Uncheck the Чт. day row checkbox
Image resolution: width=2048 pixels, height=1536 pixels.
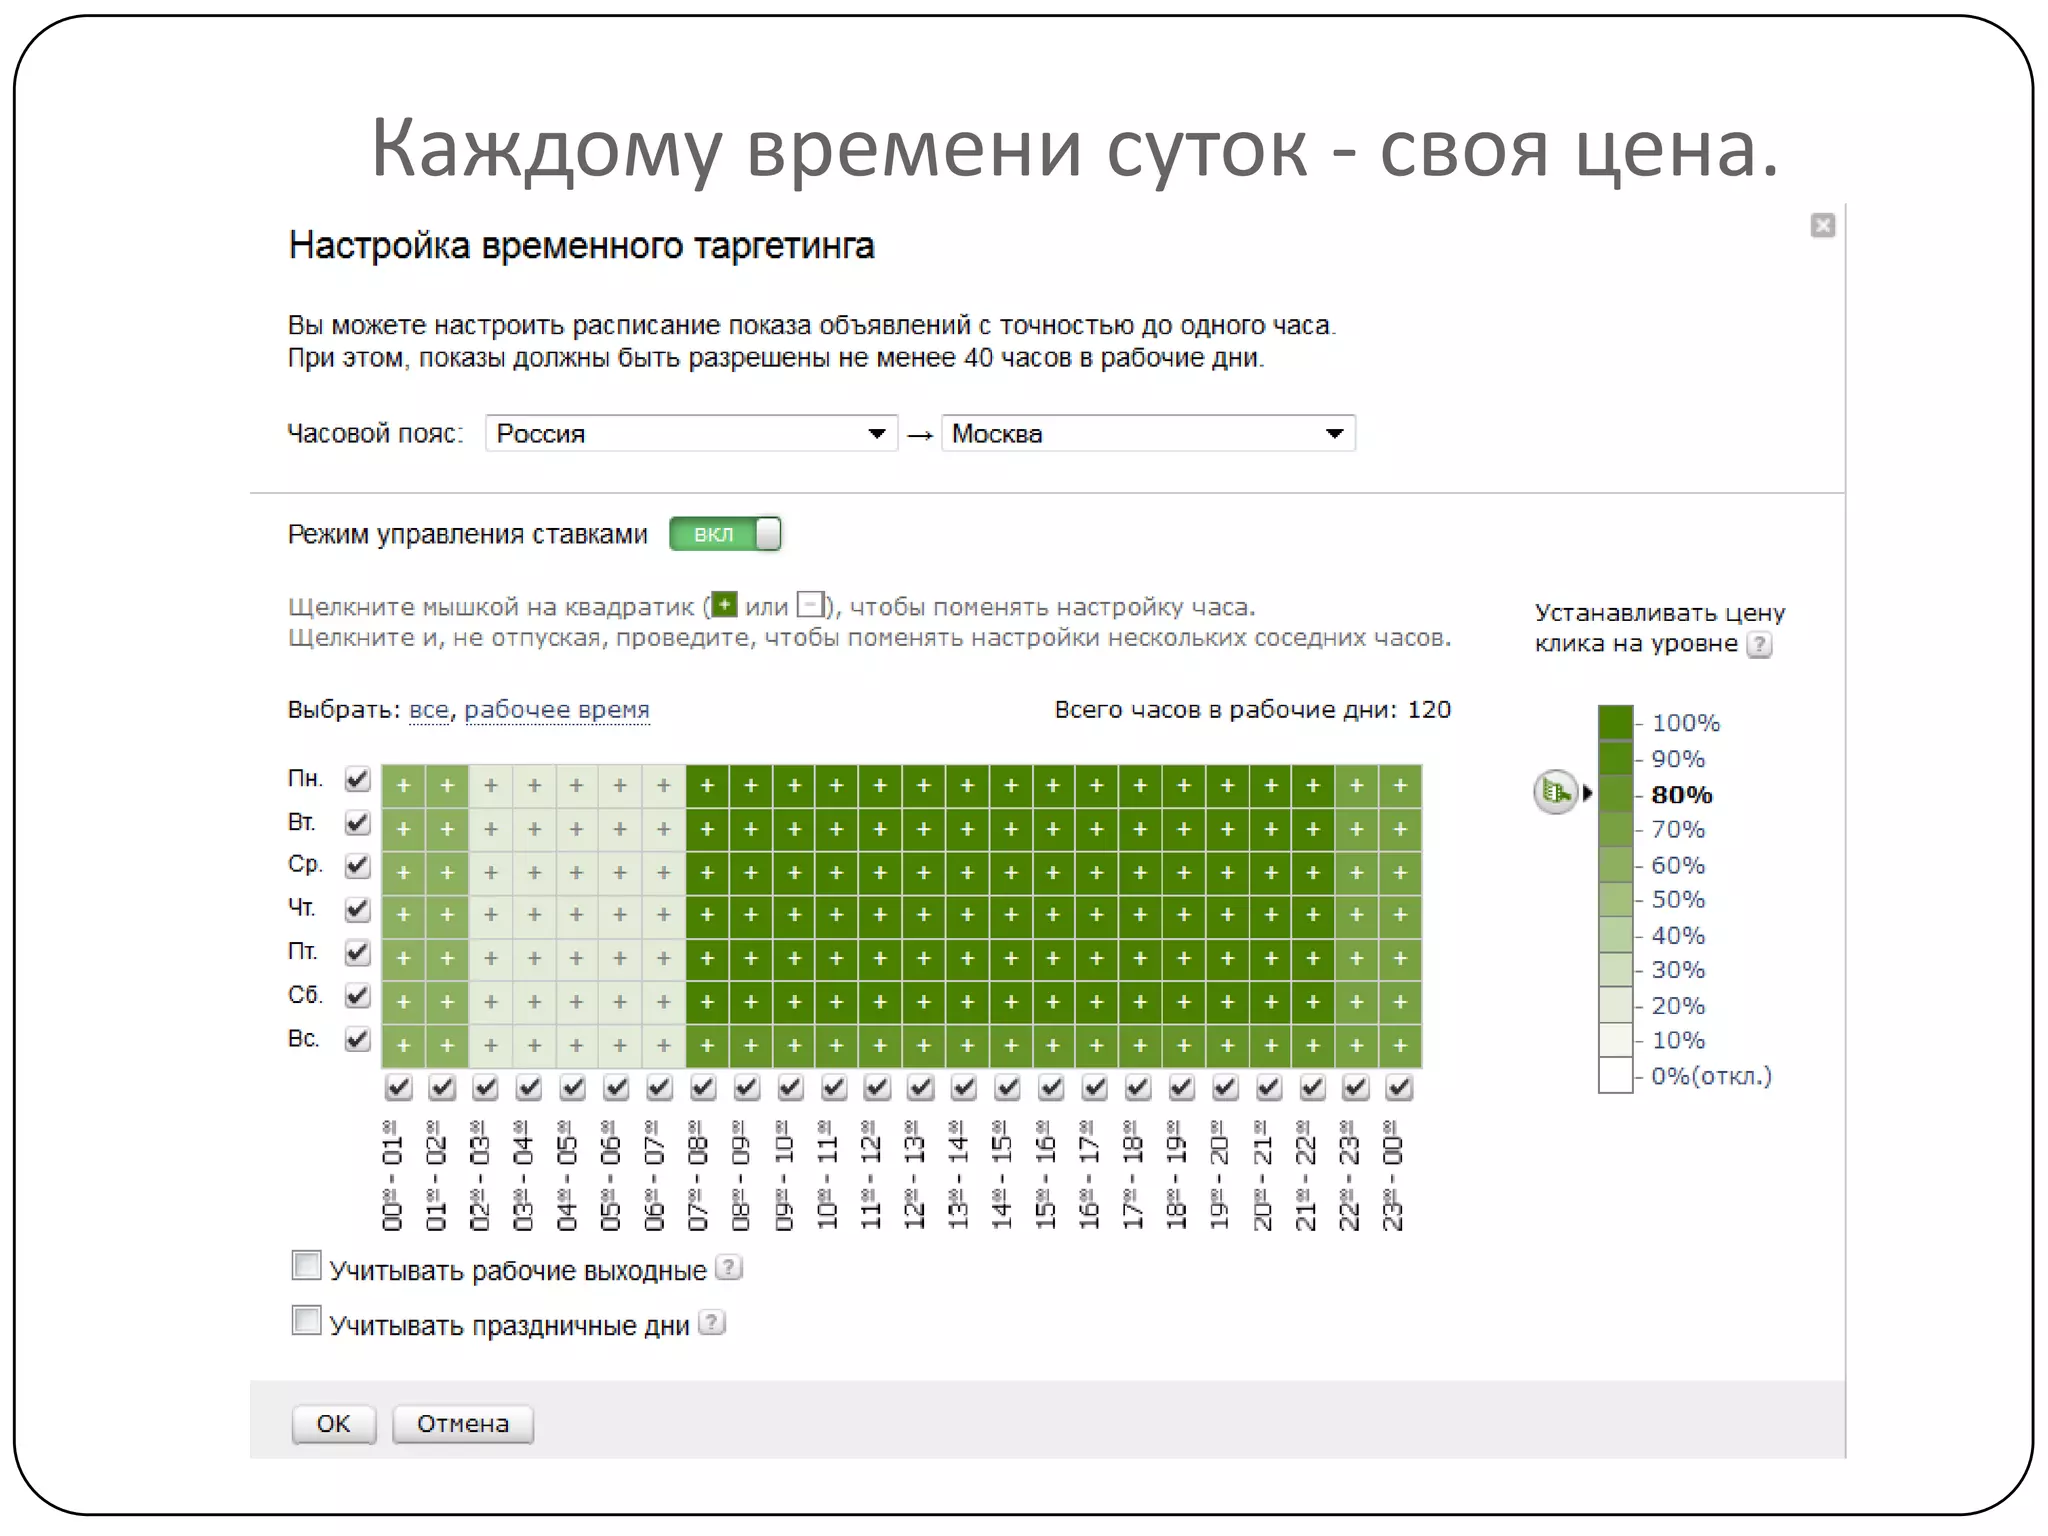[x=357, y=910]
